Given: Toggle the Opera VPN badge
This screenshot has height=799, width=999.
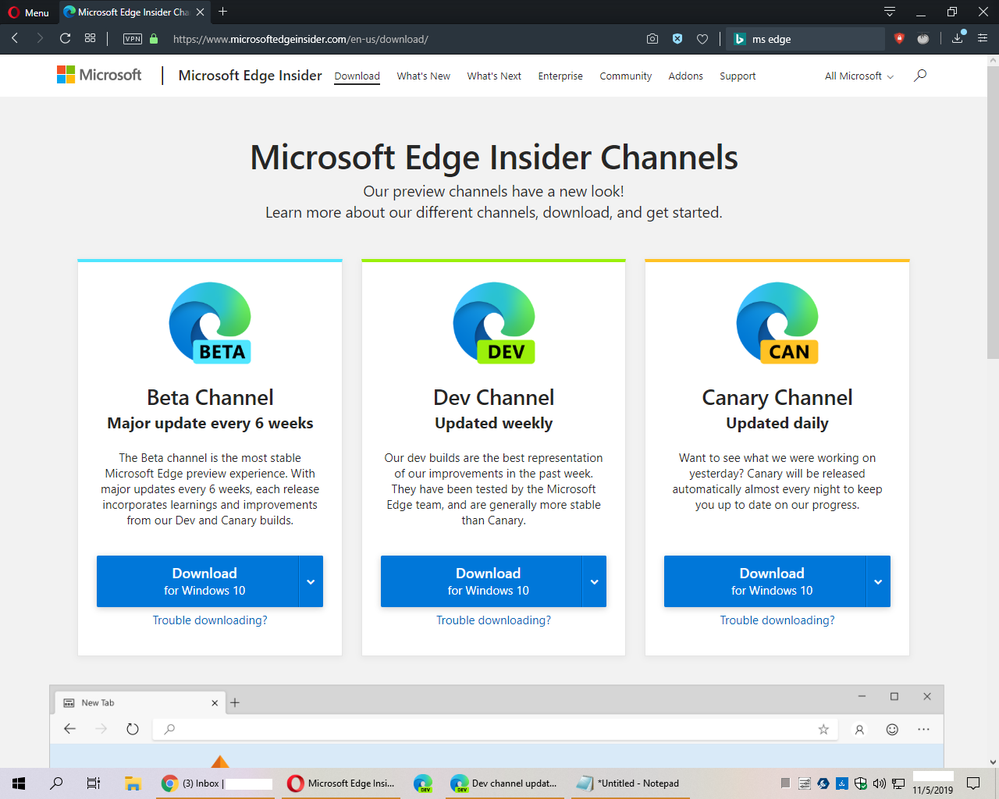Looking at the screenshot, I should 133,39.
